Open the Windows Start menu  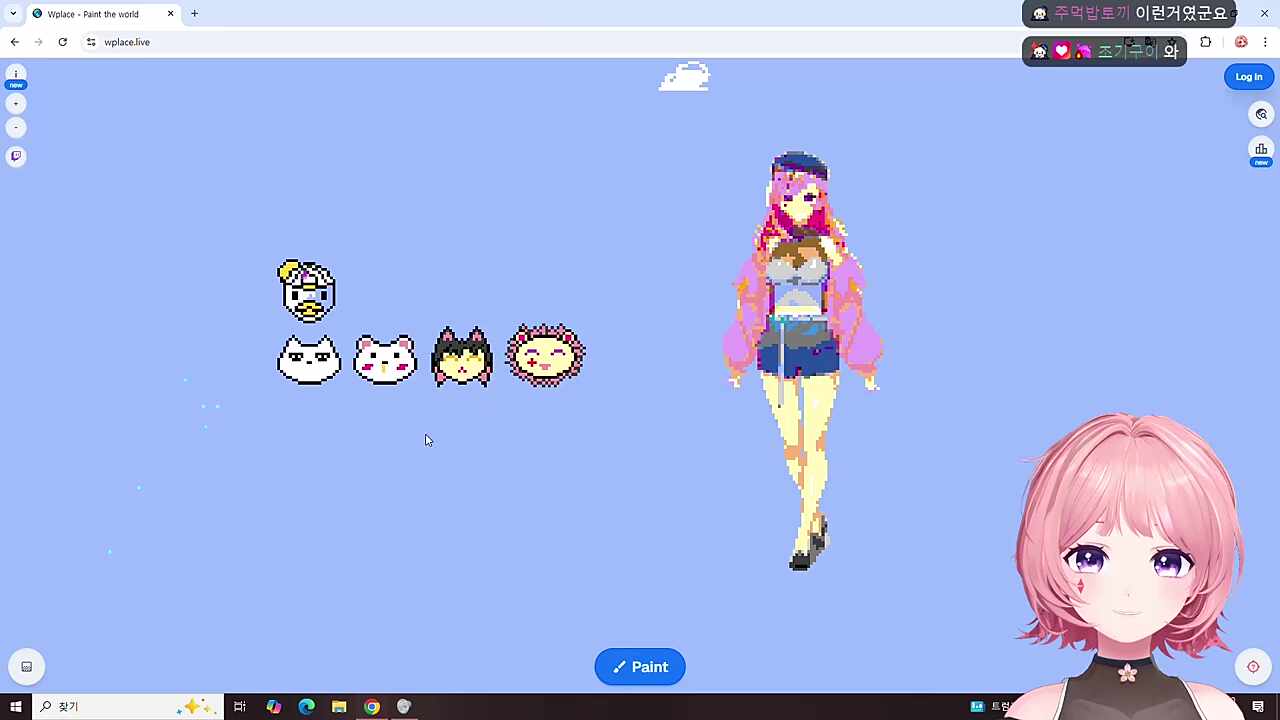pyautogui.click(x=15, y=707)
